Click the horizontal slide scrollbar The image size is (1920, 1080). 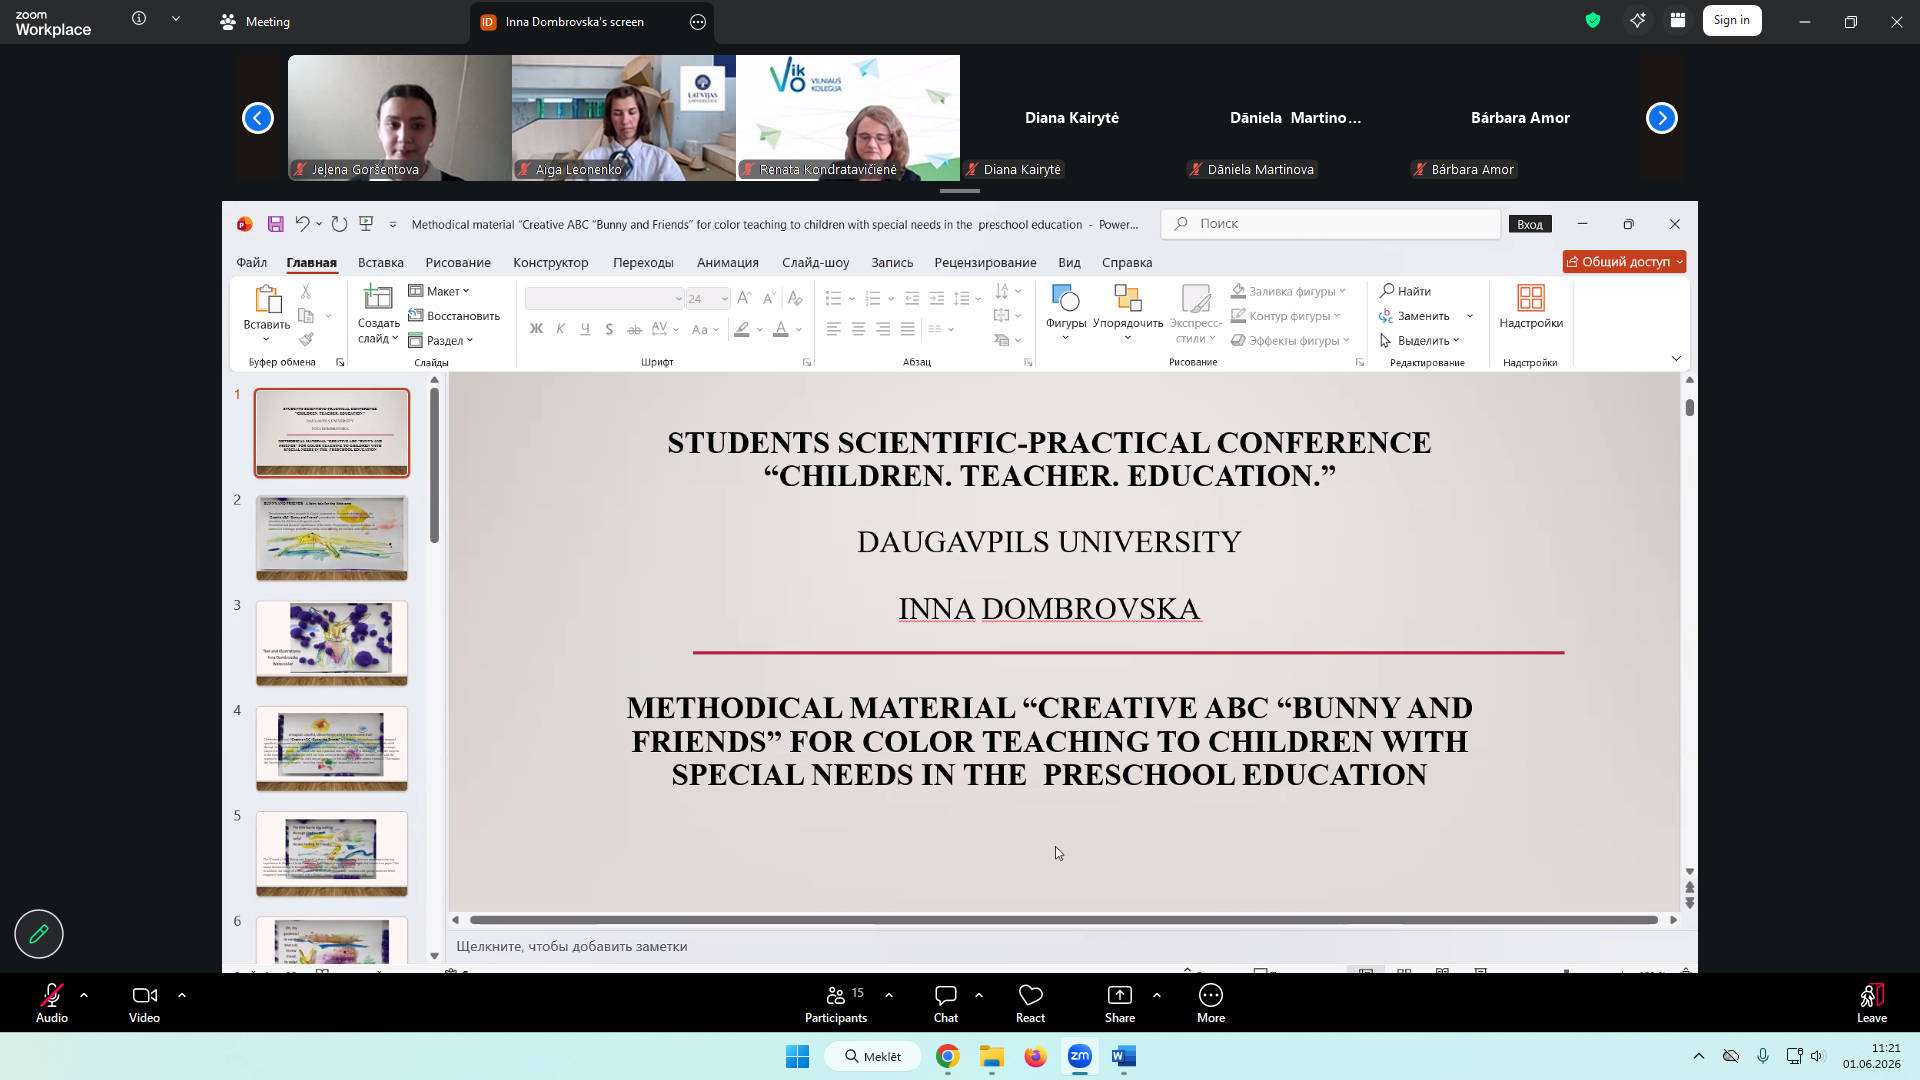tap(1063, 920)
